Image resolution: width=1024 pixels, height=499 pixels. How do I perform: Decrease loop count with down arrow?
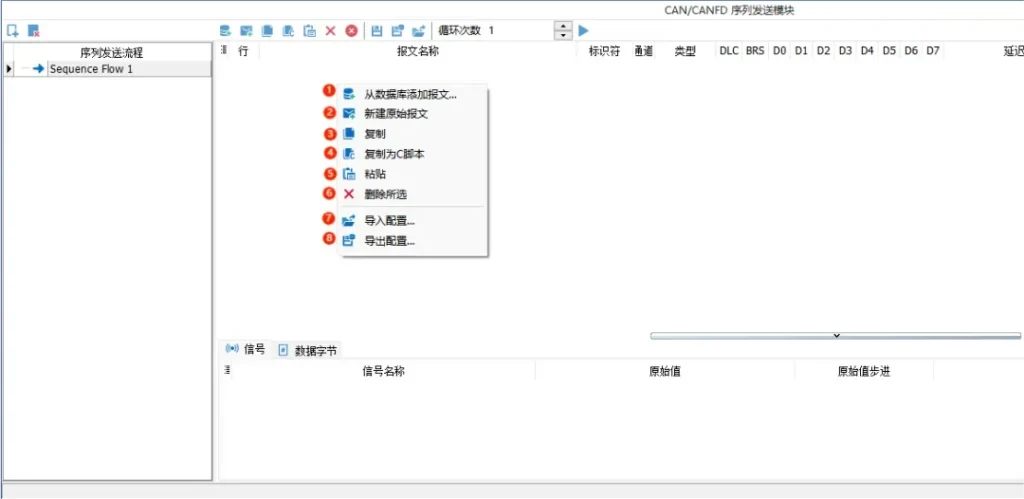(x=563, y=36)
